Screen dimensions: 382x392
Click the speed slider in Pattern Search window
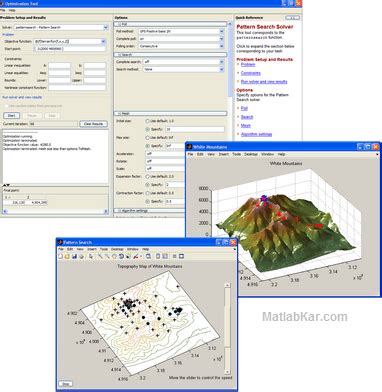[227, 328]
